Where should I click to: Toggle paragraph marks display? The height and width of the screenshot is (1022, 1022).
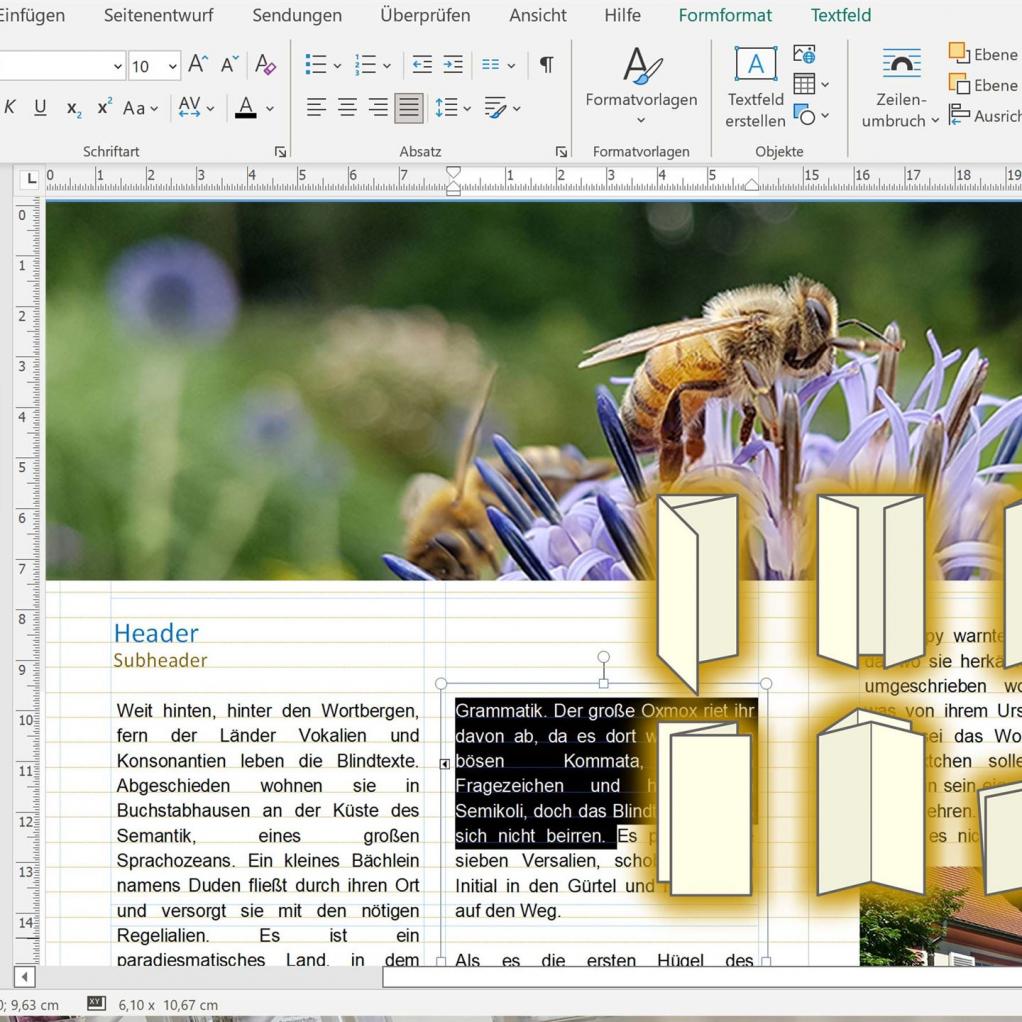point(546,65)
